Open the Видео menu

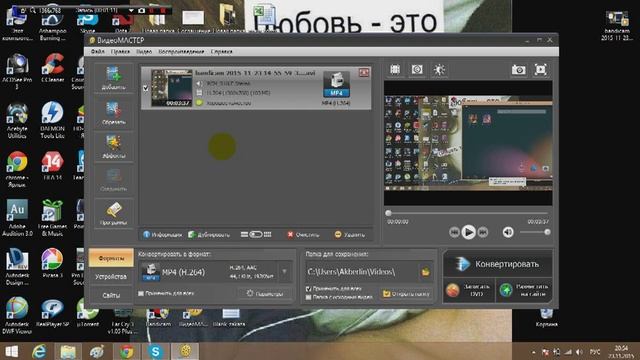144,52
